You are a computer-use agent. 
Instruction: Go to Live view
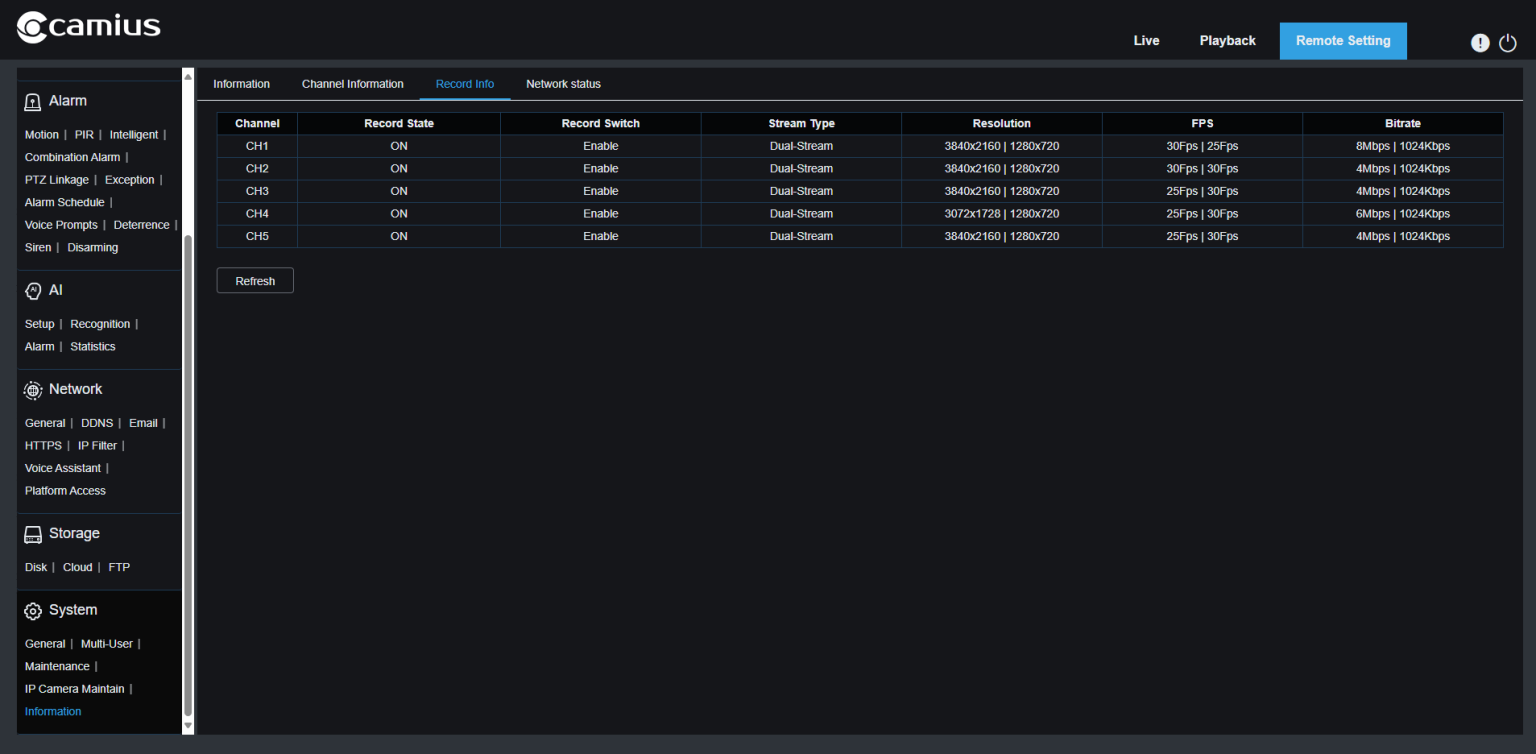(x=1146, y=40)
